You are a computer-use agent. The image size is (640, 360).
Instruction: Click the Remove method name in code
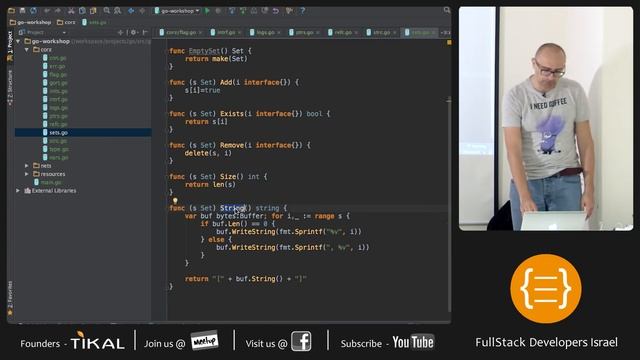tap(231, 145)
